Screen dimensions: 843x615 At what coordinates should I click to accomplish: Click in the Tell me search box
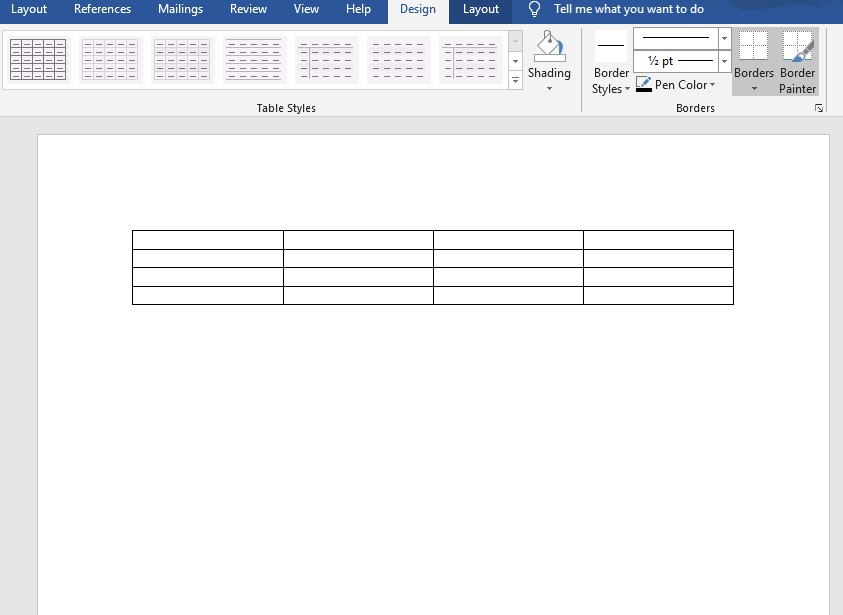coord(628,9)
